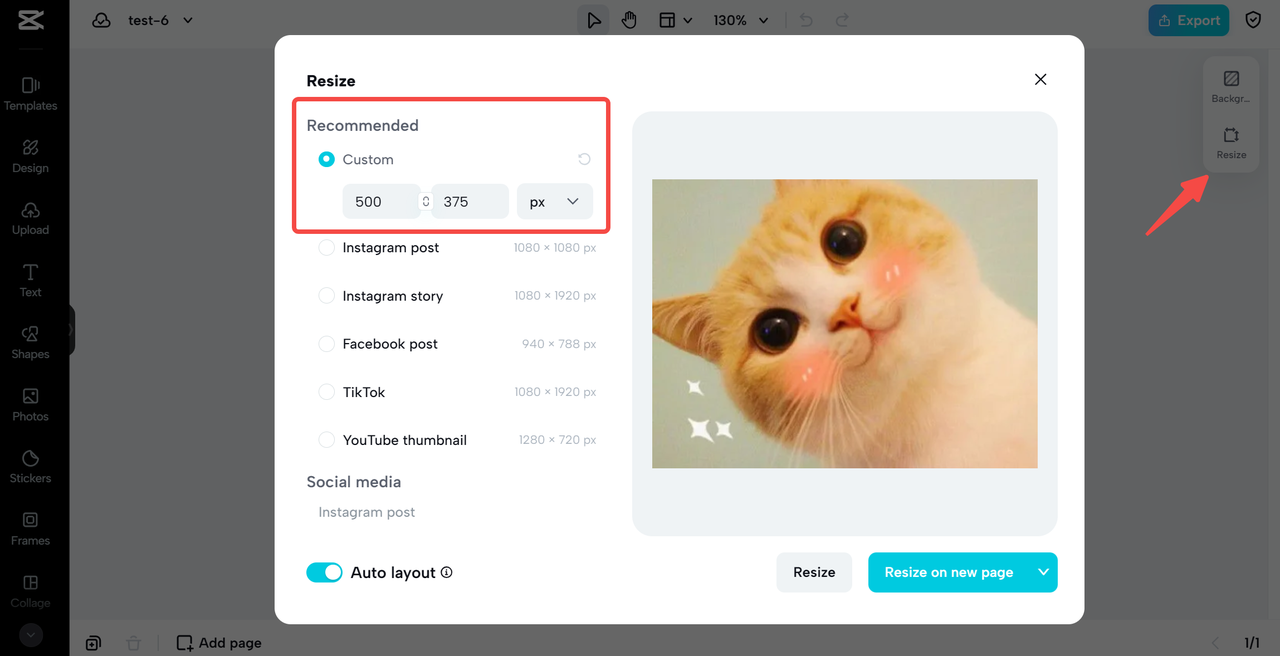This screenshot has height=656, width=1280.
Task: Click the Export button
Action: click(1189, 20)
